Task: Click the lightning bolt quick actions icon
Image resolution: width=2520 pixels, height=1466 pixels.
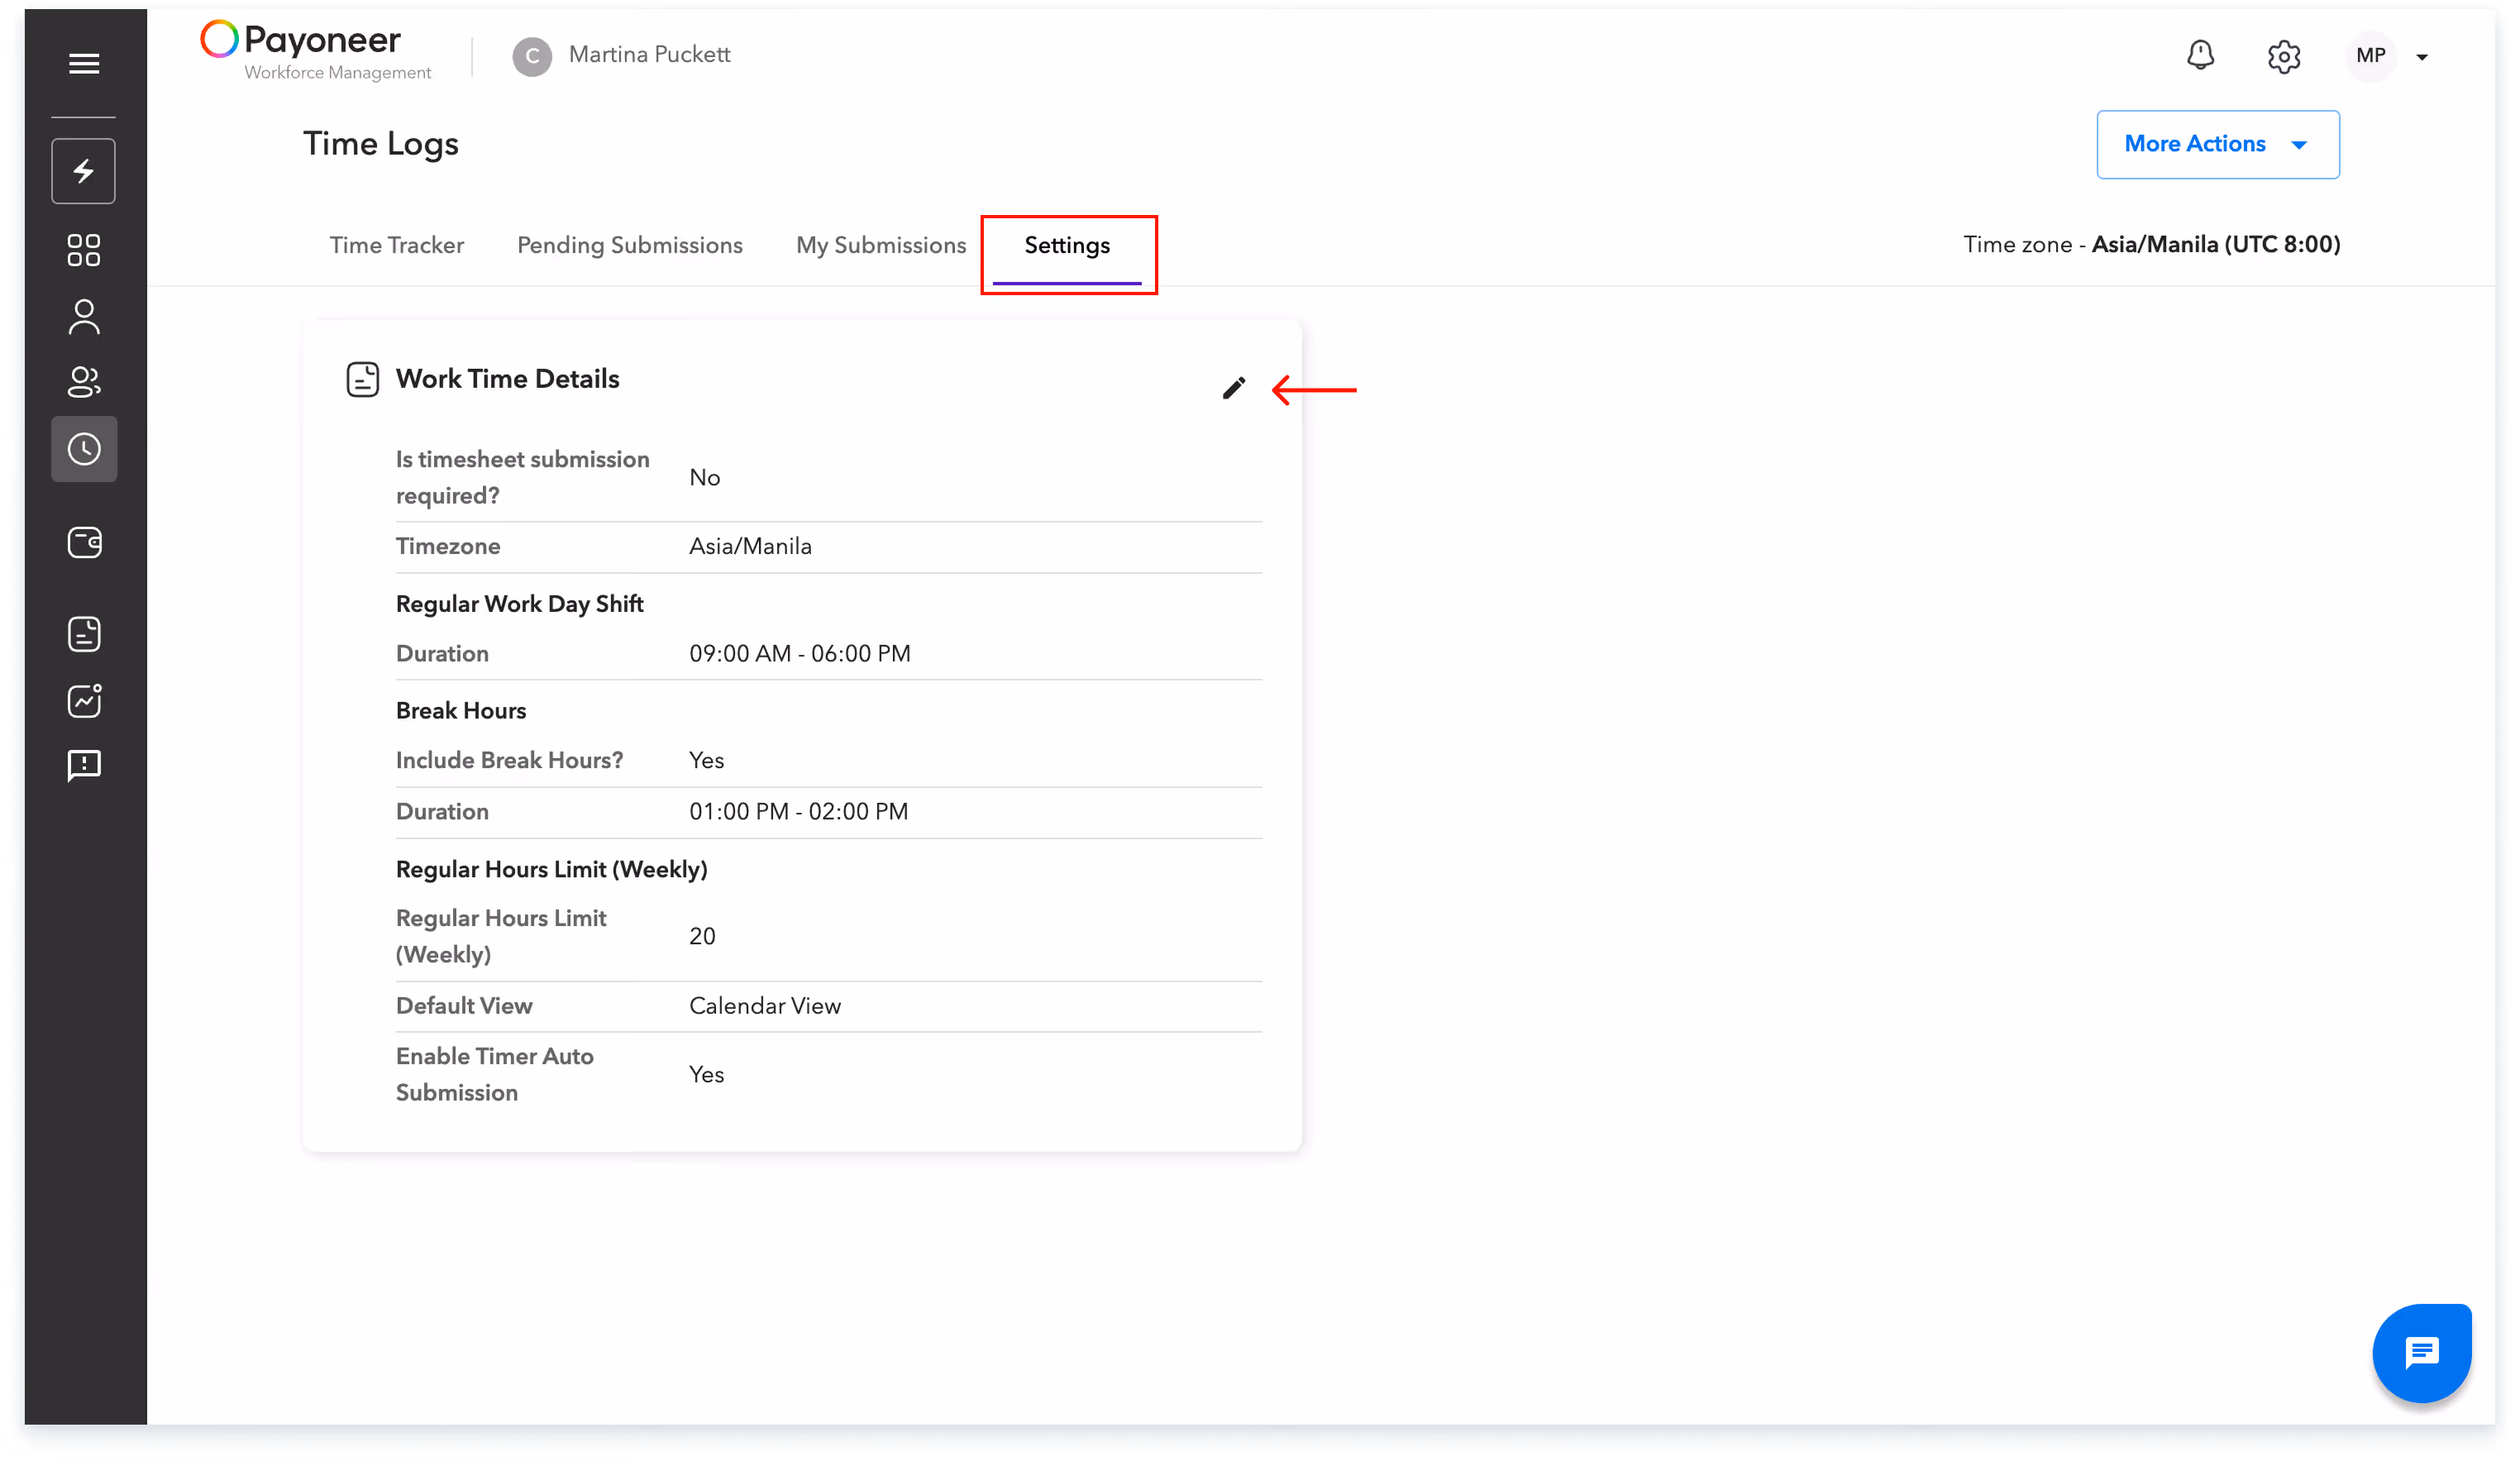Action: click(x=84, y=171)
